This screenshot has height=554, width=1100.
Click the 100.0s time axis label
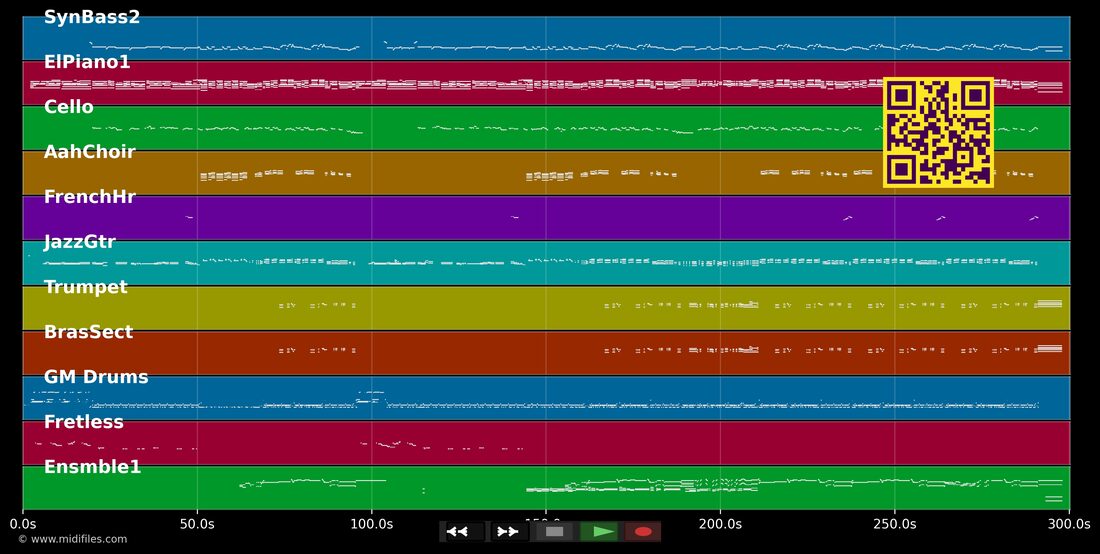pyautogui.click(x=371, y=524)
